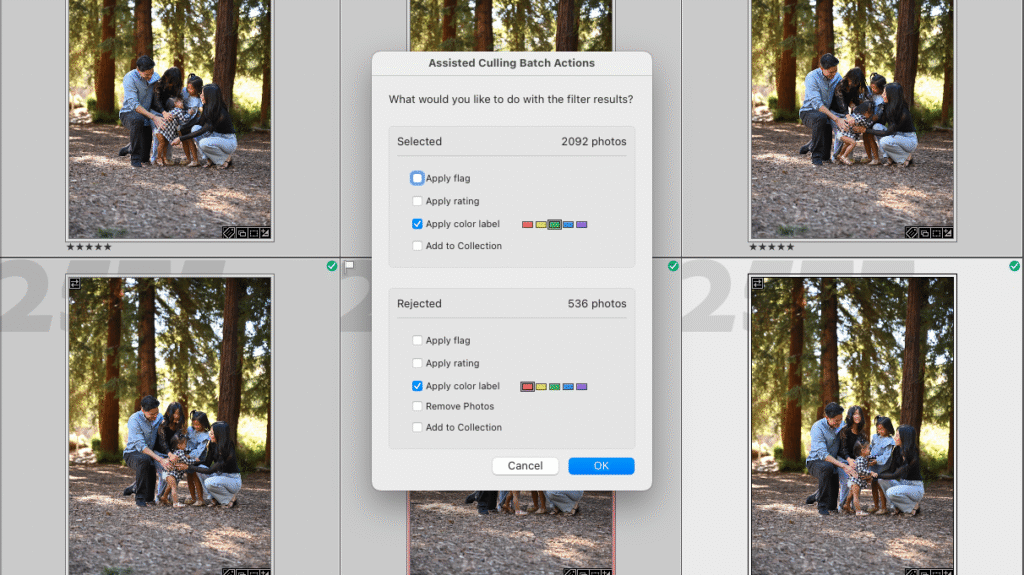Click develop adjustments badge on top-left thumbnail
Image resolution: width=1024 pixels, height=575 pixels.
265,233
